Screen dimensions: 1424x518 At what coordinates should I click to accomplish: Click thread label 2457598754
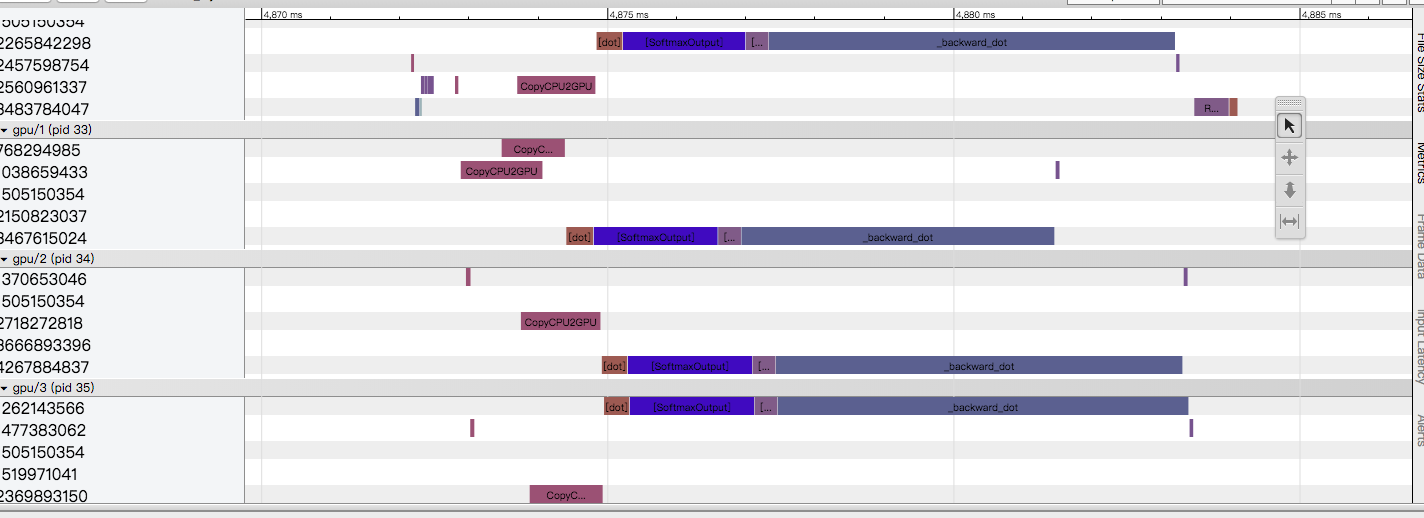tap(46, 65)
